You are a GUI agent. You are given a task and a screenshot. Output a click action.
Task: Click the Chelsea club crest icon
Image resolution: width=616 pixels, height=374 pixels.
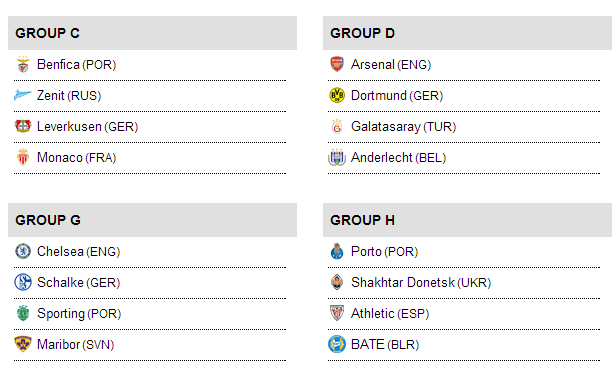click(23, 251)
